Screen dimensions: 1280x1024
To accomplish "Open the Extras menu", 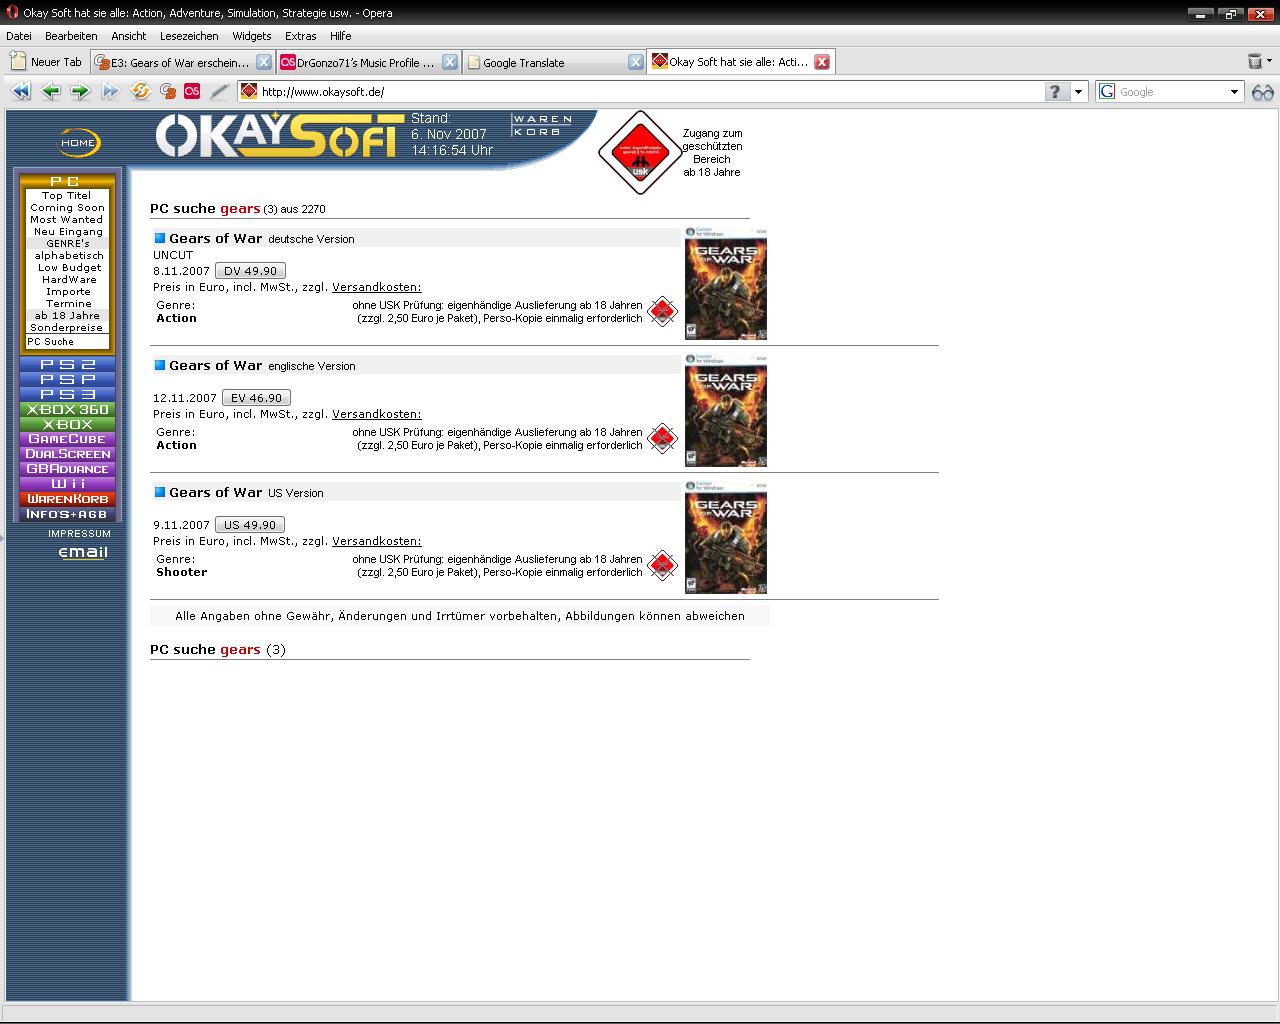I will point(300,35).
